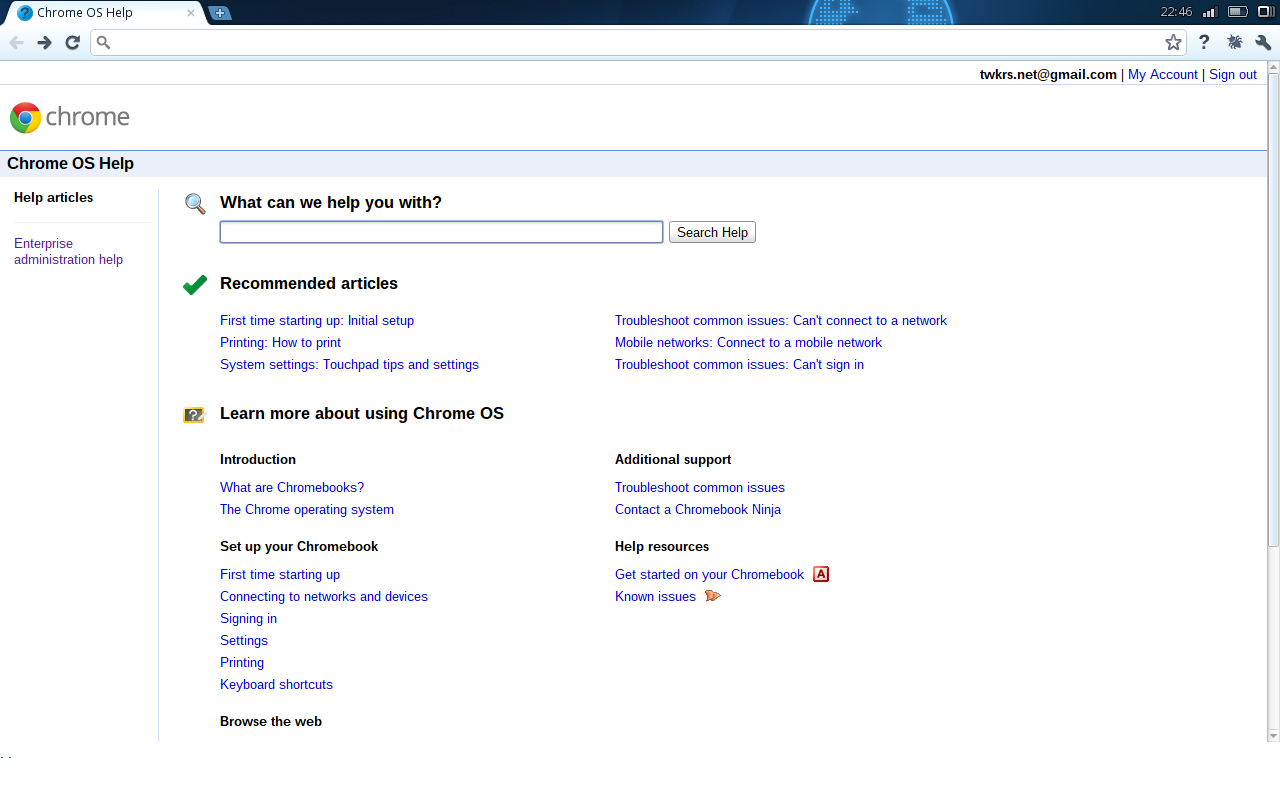Image resolution: width=1280 pixels, height=800 pixels.
Task: Open The Chrome operating system link
Action: pos(307,509)
